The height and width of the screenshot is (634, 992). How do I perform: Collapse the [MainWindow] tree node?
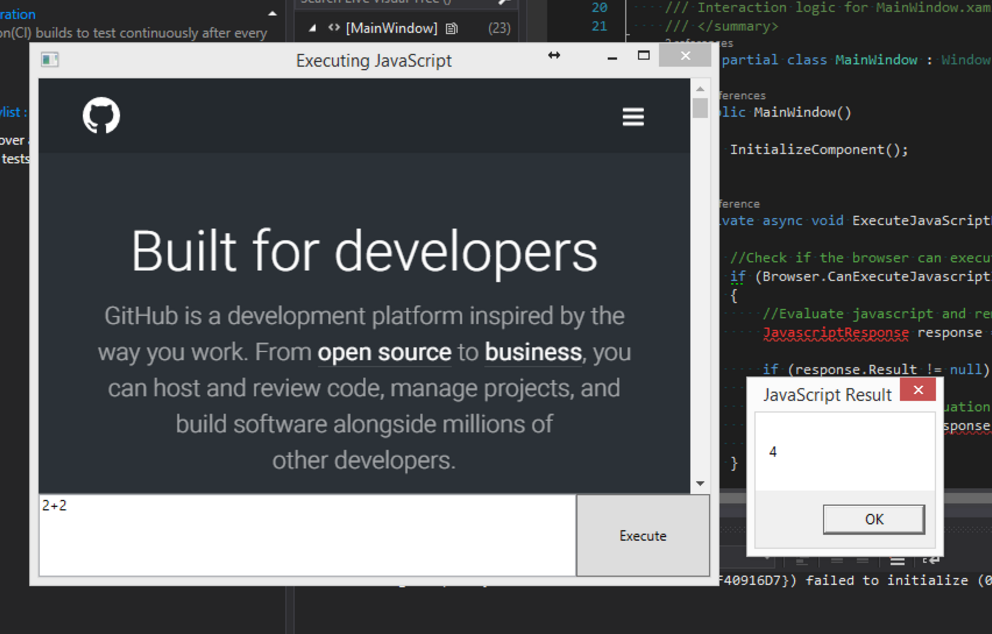click(313, 28)
